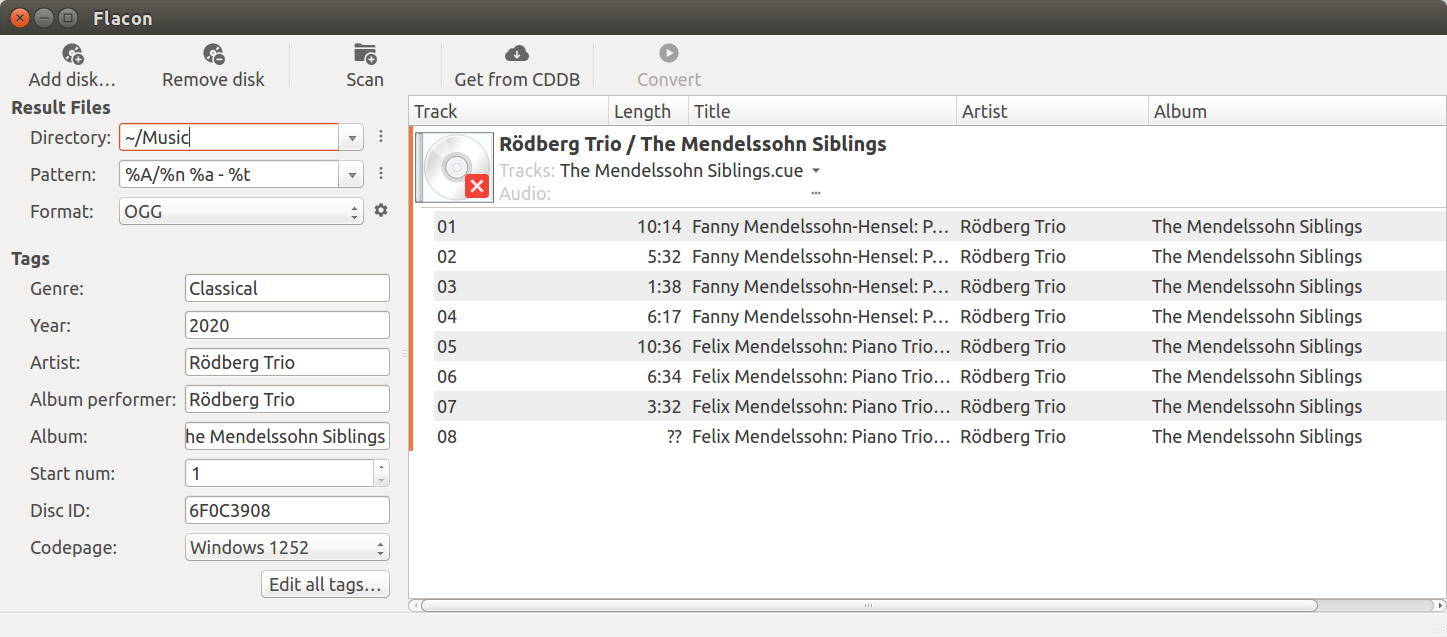
Task: Open the Pattern options three-dot menu
Action: point(381,174)
